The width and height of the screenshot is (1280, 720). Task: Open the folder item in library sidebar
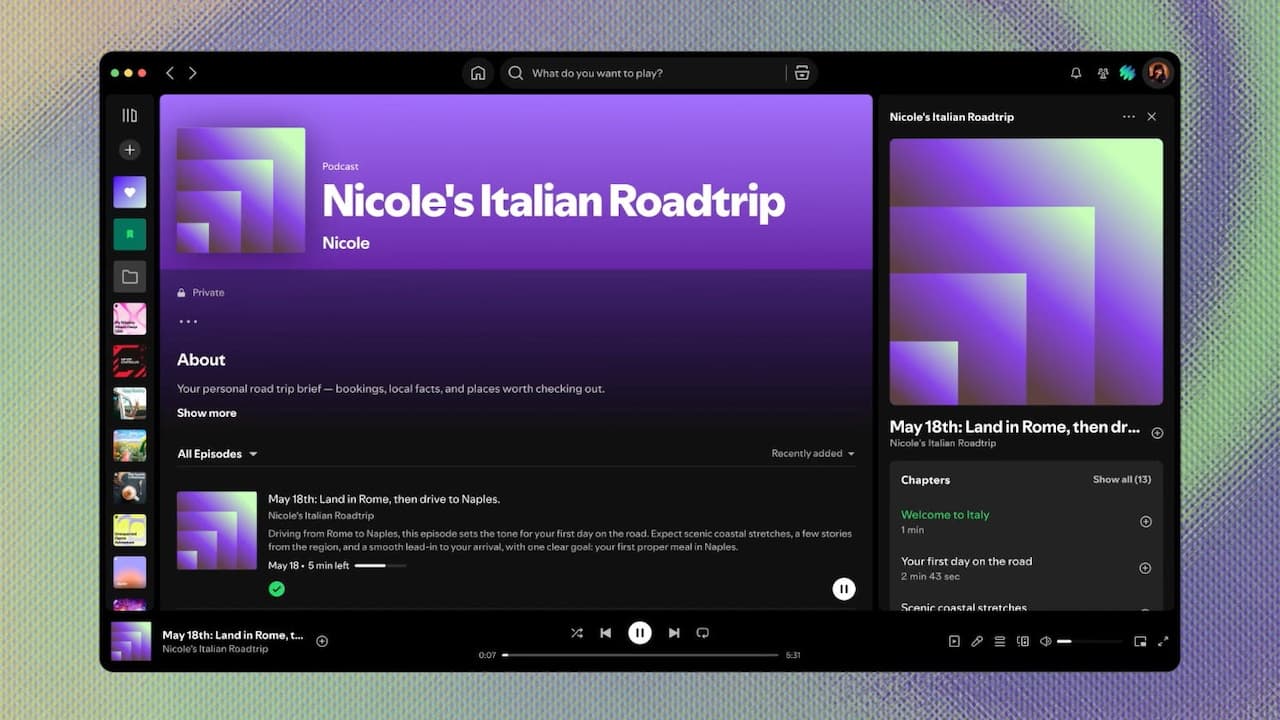point(129,277)
